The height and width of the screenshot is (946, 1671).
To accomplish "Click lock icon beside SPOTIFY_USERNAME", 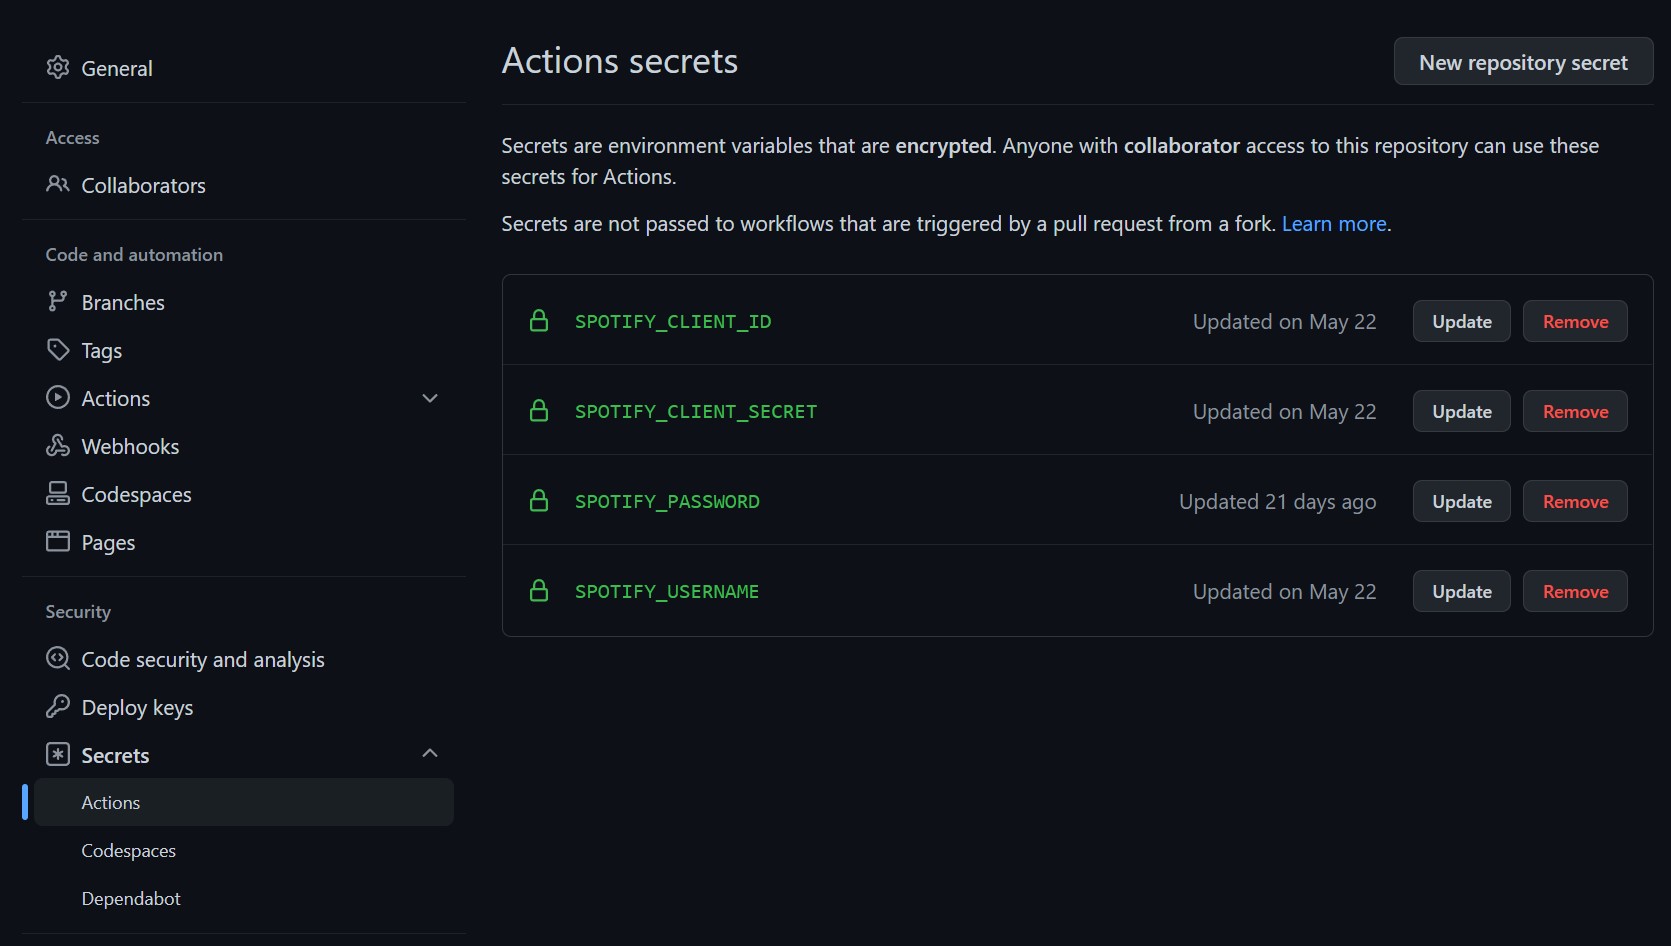I will [x=539, y=591].
